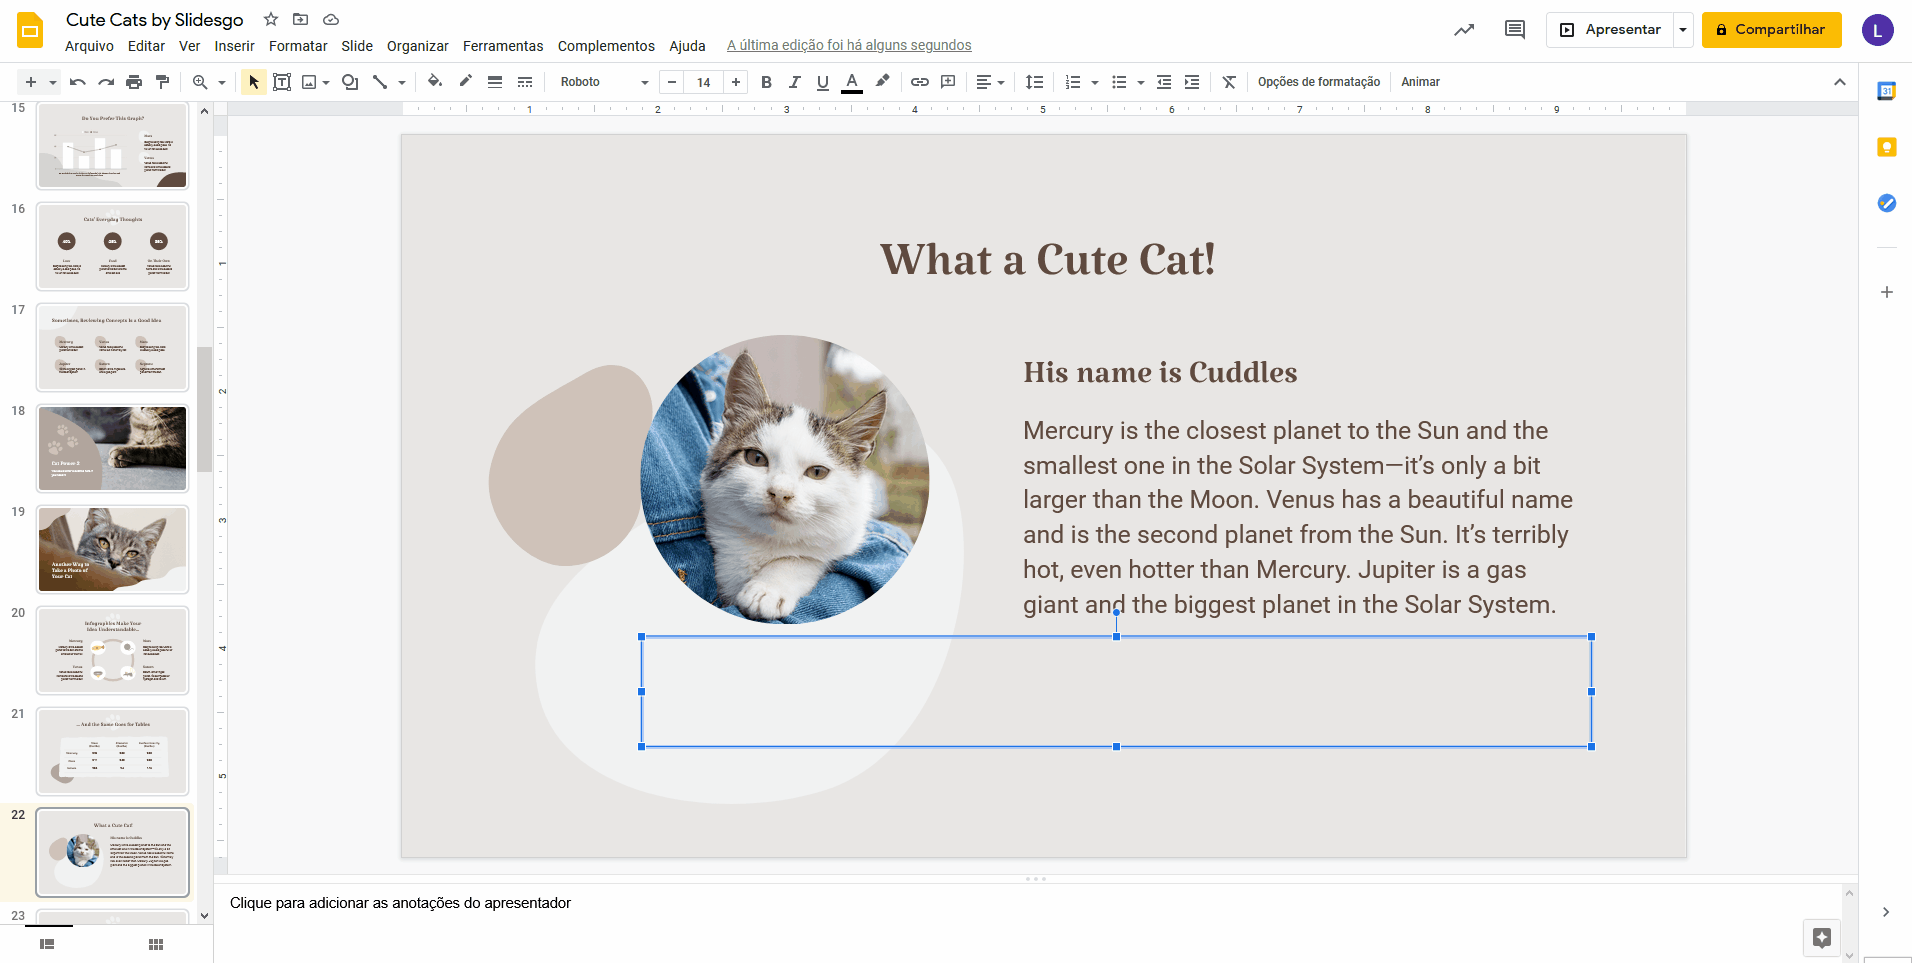
Task: Click the Shape tool icon
Action: coord(350,82)
